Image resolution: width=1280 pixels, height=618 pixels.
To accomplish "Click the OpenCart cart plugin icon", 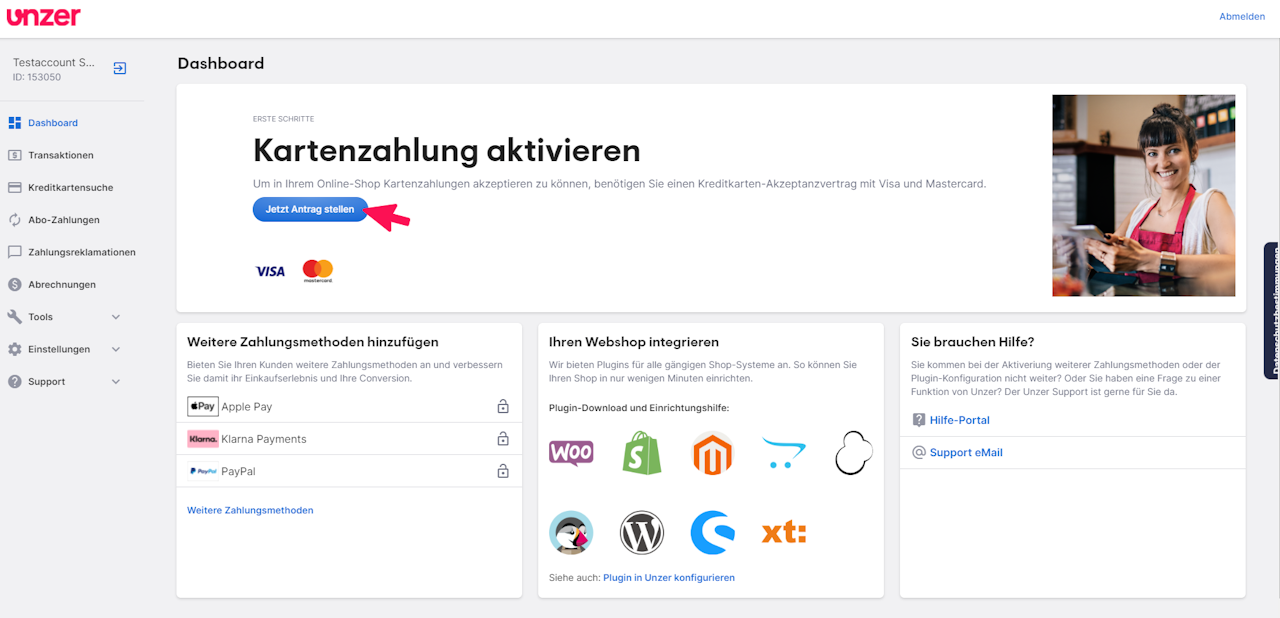I will [783, 453].
